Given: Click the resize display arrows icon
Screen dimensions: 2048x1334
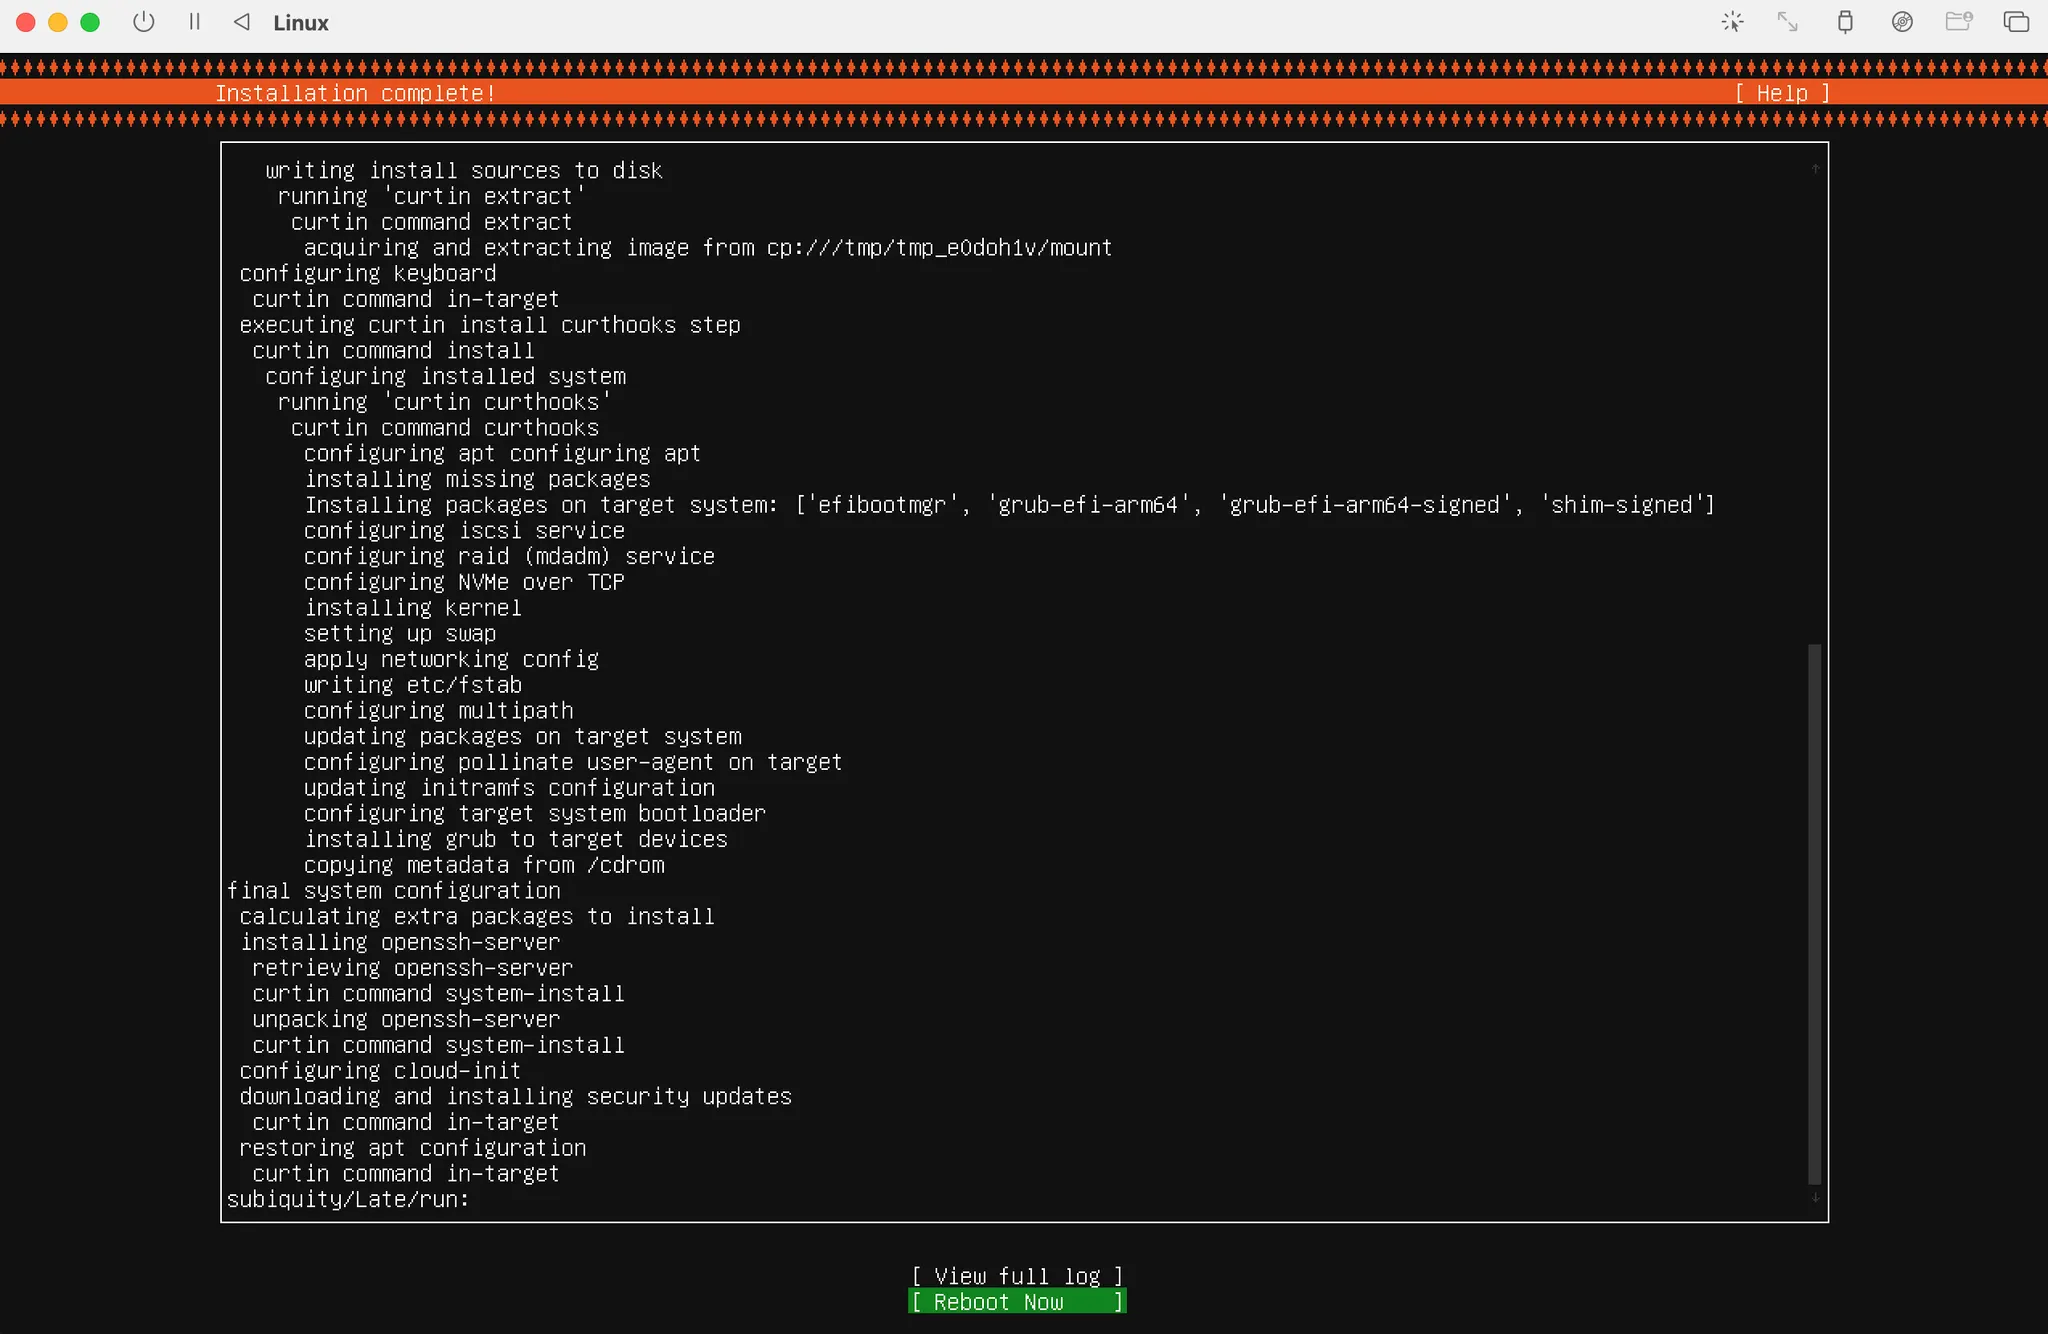Looking at the screenshot, I should tap(1787, 22).
